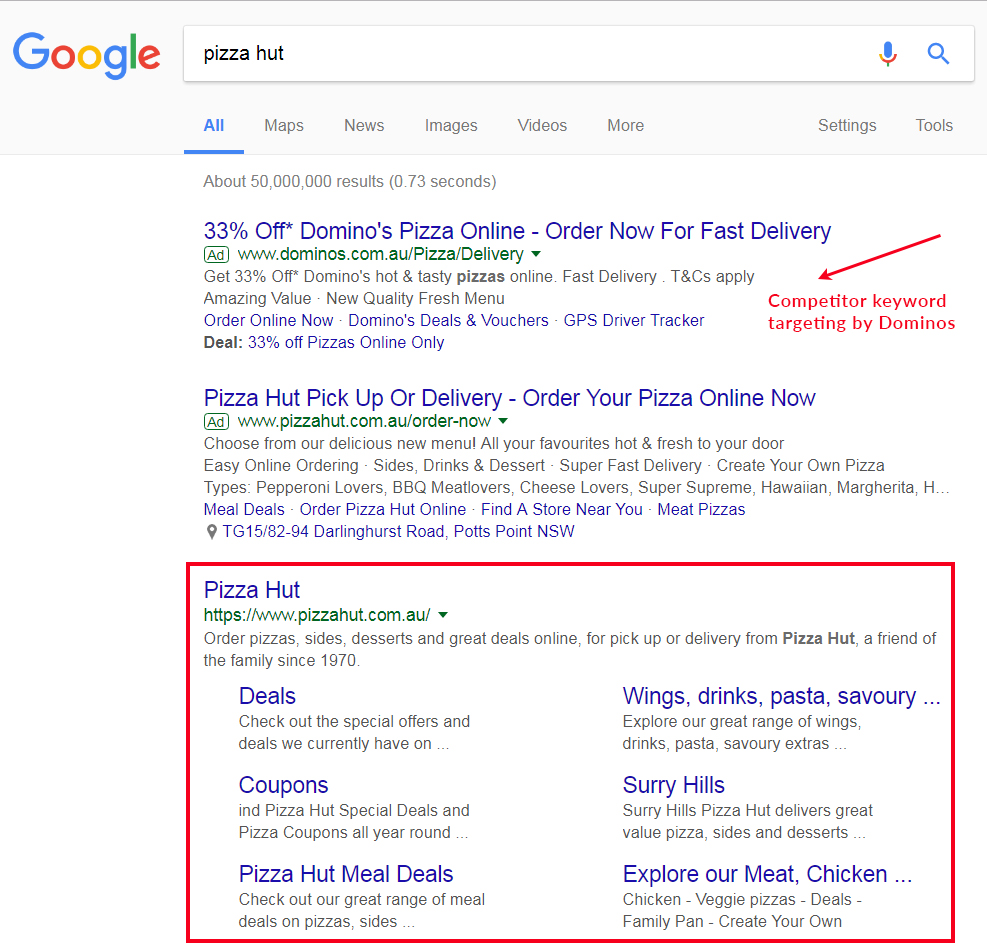Screen dimensions: 987x944
Task: Click the TG15/82-94 Darlinghurst Road address link
Action: pos(398,532)
